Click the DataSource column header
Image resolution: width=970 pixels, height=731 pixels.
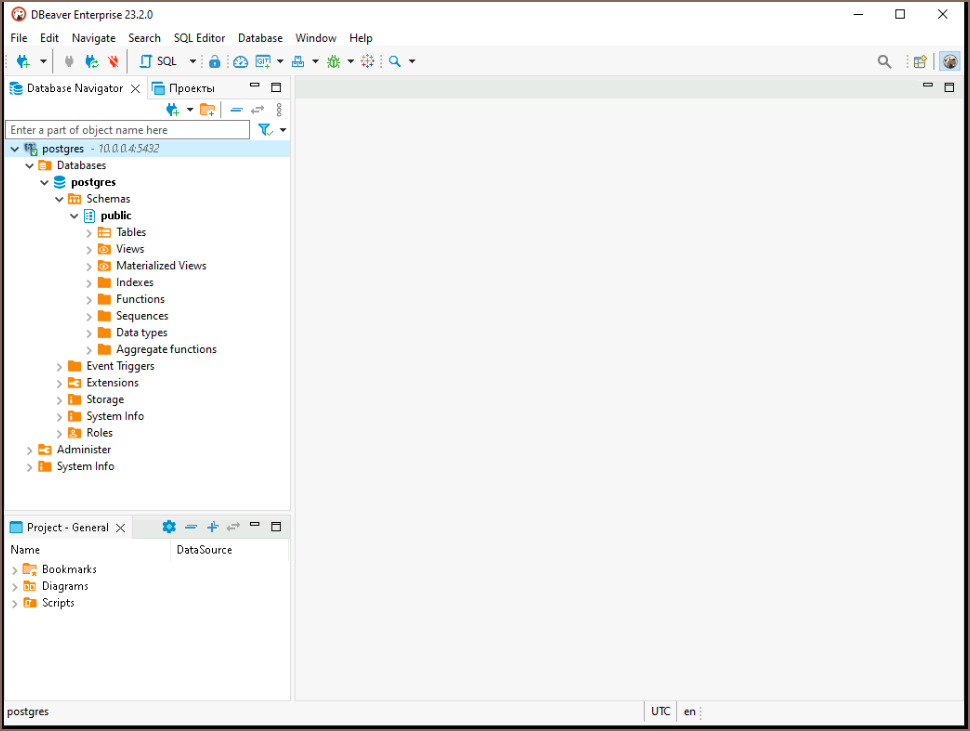[x=204, y=549]
